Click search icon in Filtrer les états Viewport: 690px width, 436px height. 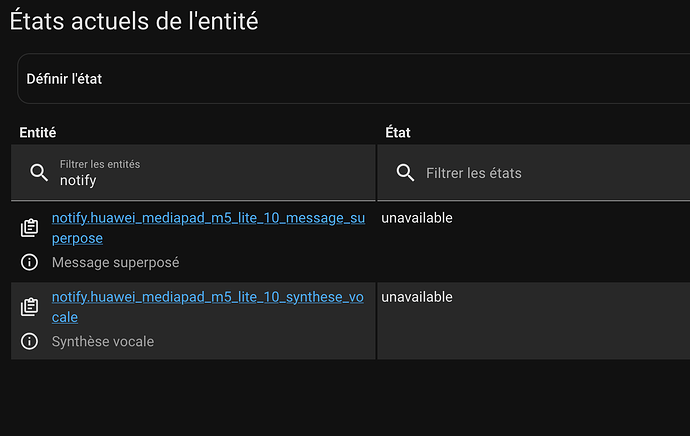click(x=405, y=173)
